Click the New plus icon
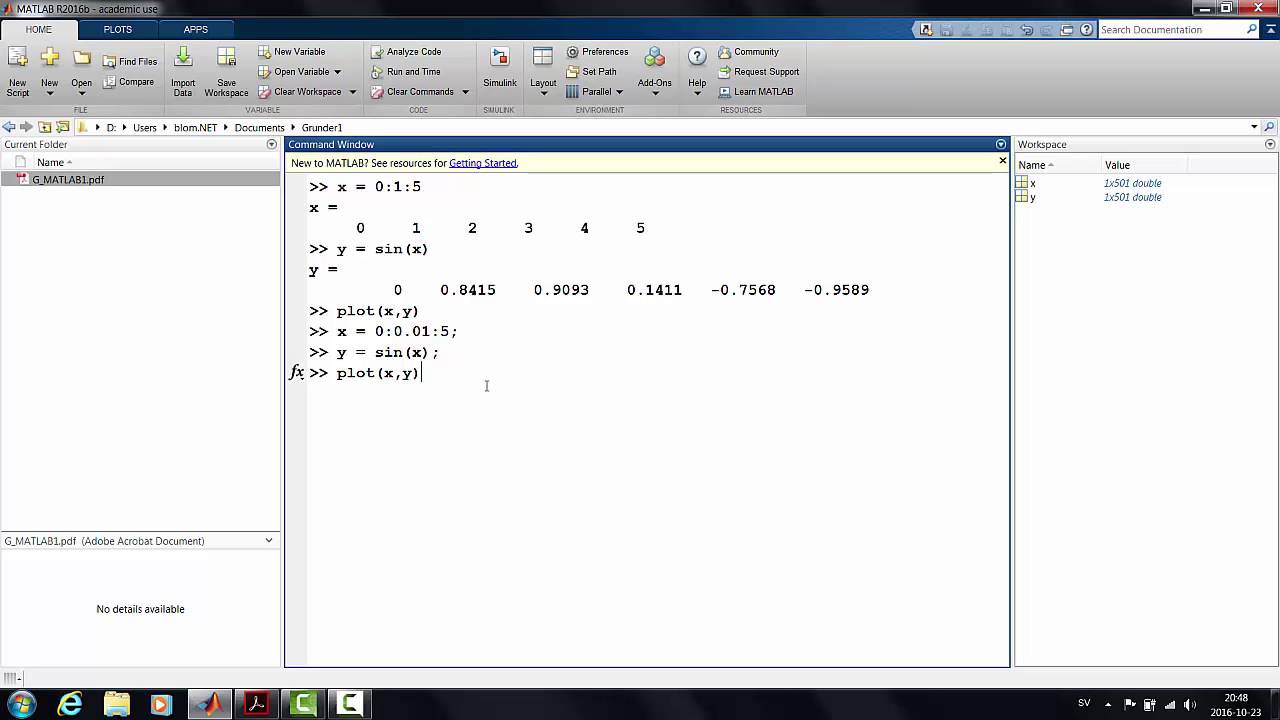Screen dimensions: 1280x720 [x=49, y=58]
